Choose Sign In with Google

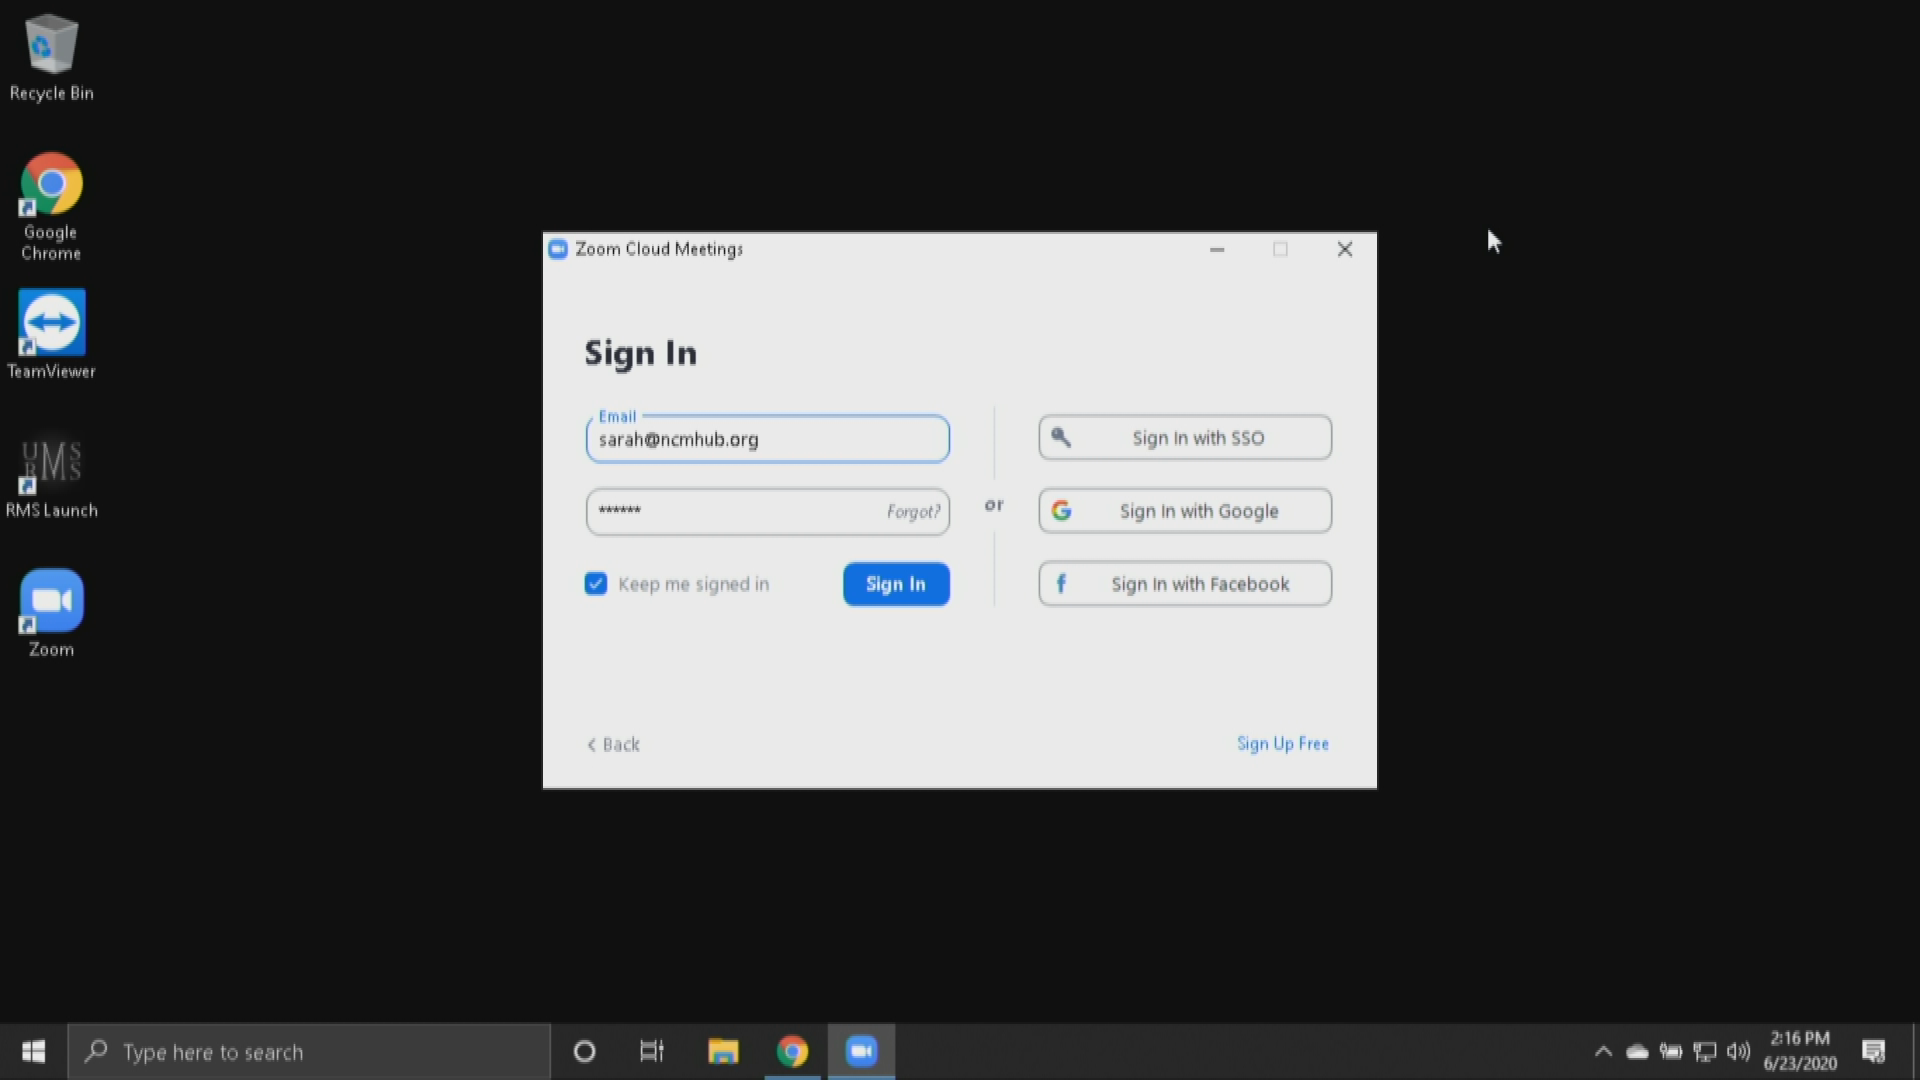point(1185,511)
